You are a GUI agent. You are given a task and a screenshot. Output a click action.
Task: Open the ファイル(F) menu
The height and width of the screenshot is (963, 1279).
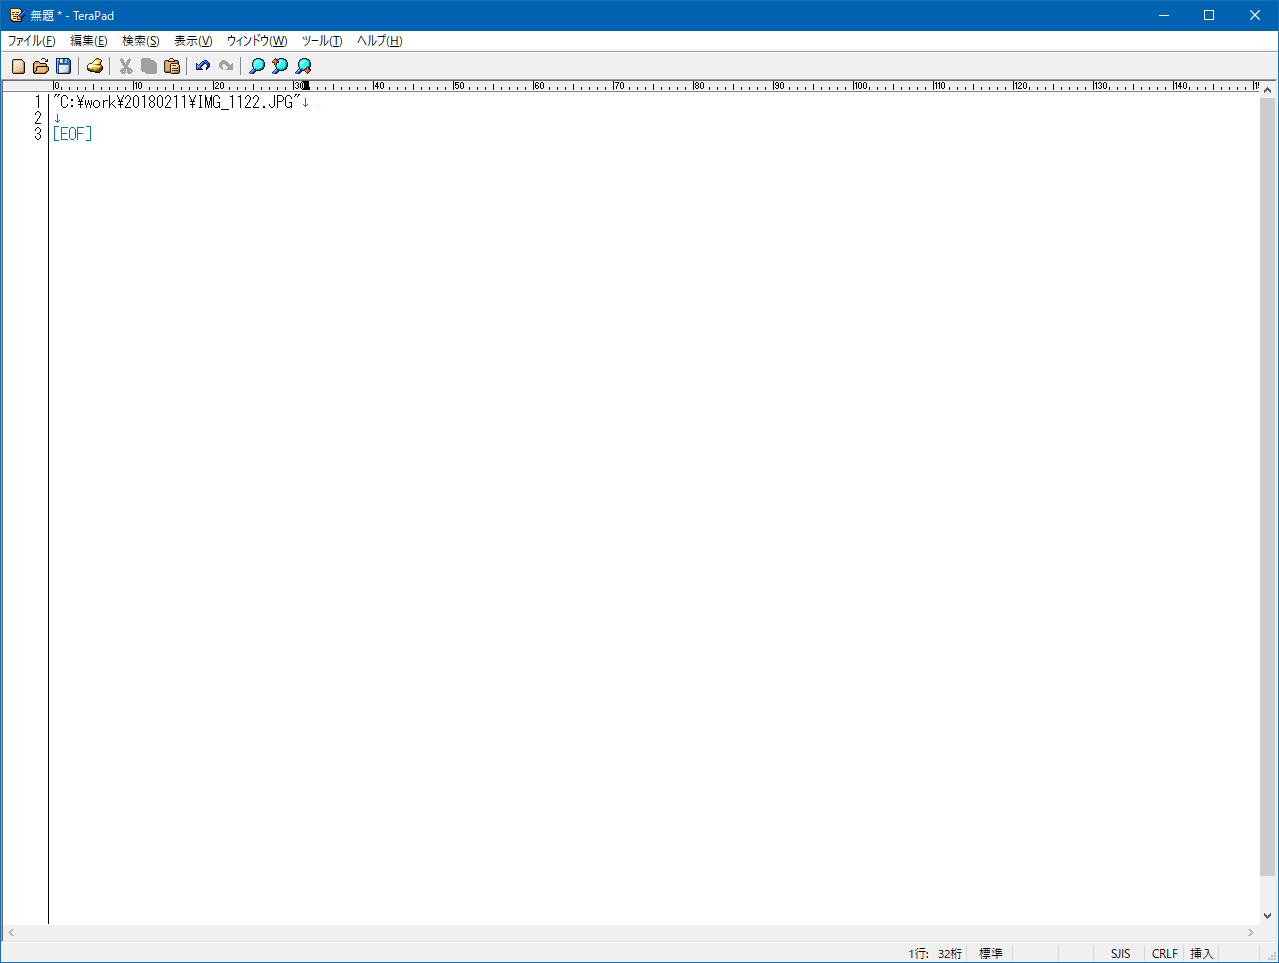coord(32,41)
